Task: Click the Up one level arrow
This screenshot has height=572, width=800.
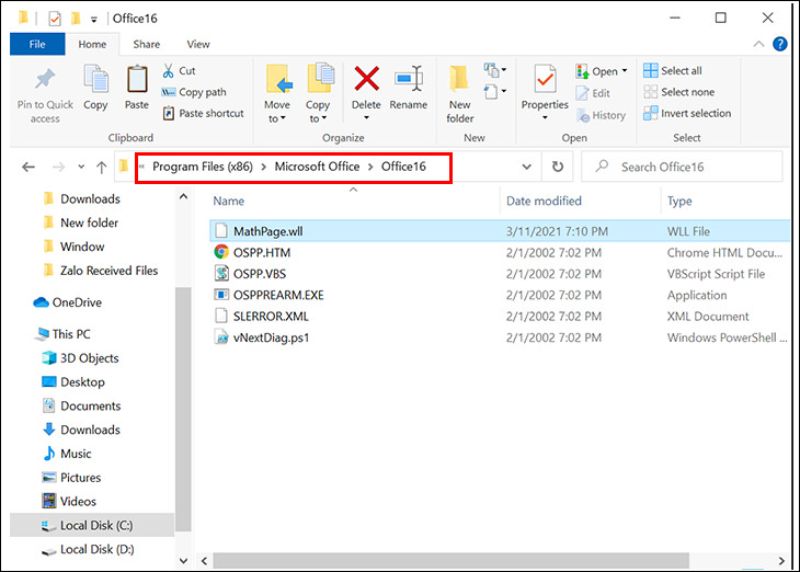Action: coord(102,167)
